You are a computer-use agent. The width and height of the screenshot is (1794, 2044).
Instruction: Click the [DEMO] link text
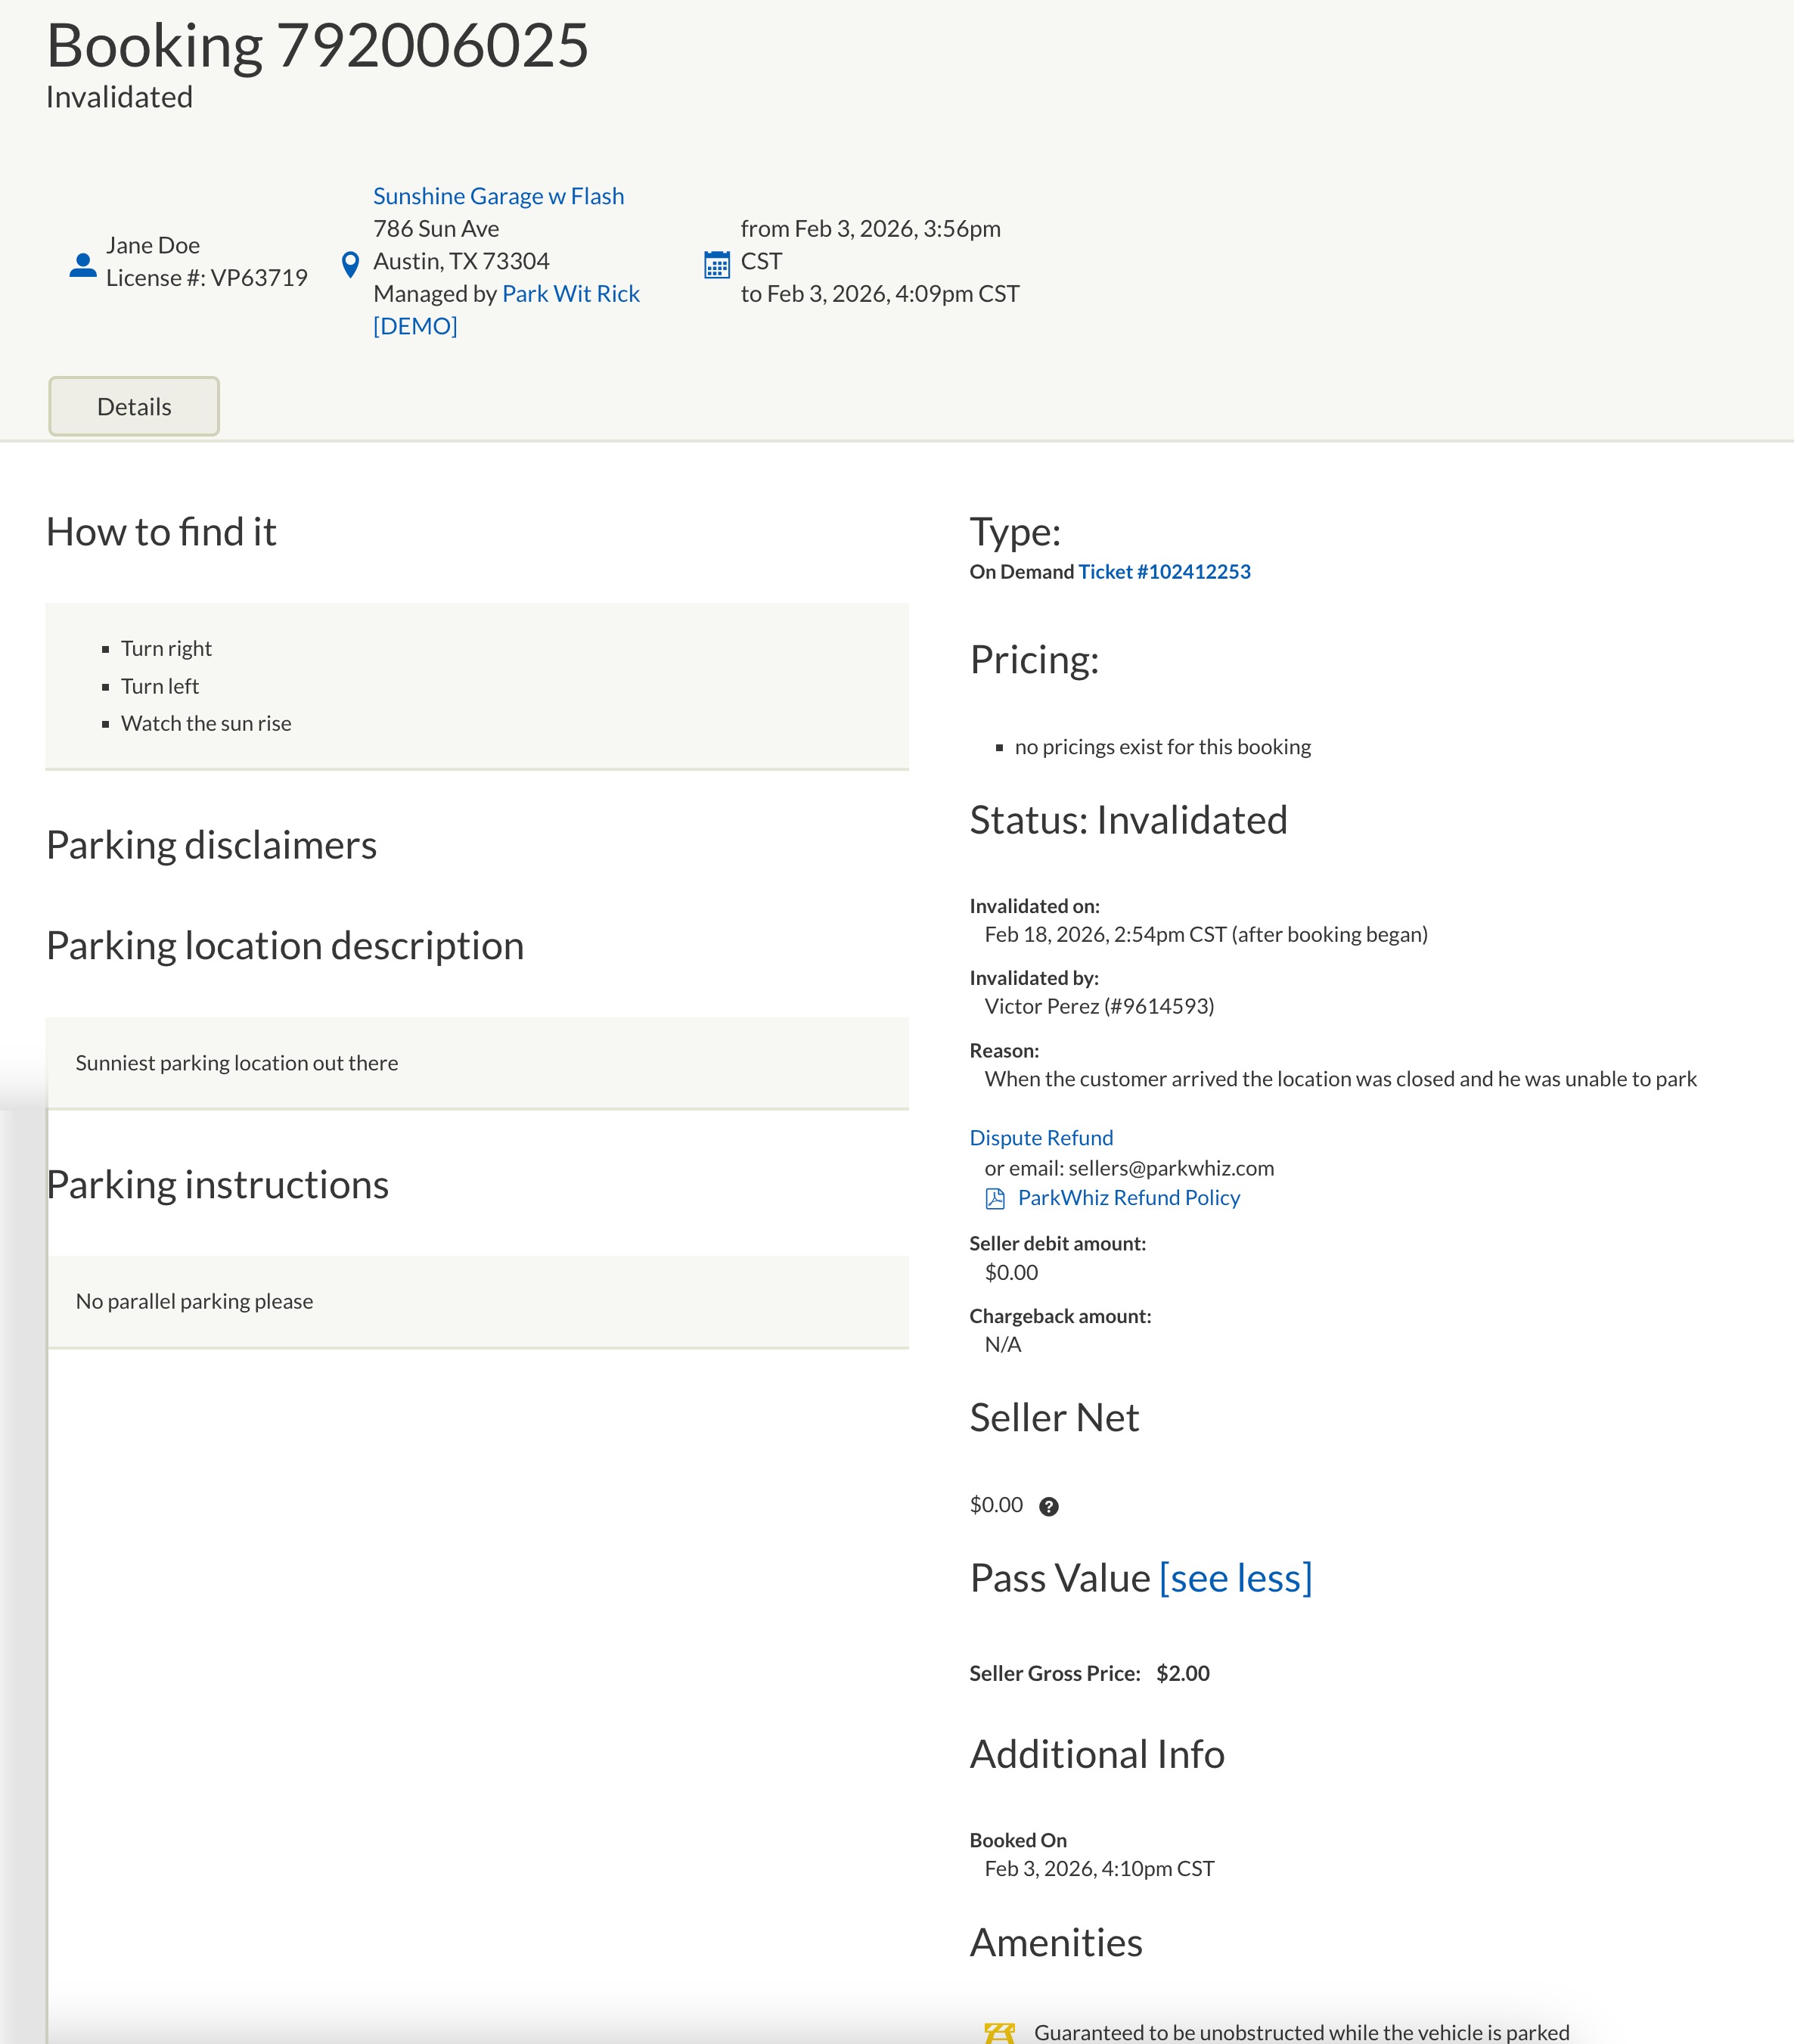[x=415, y=326]
